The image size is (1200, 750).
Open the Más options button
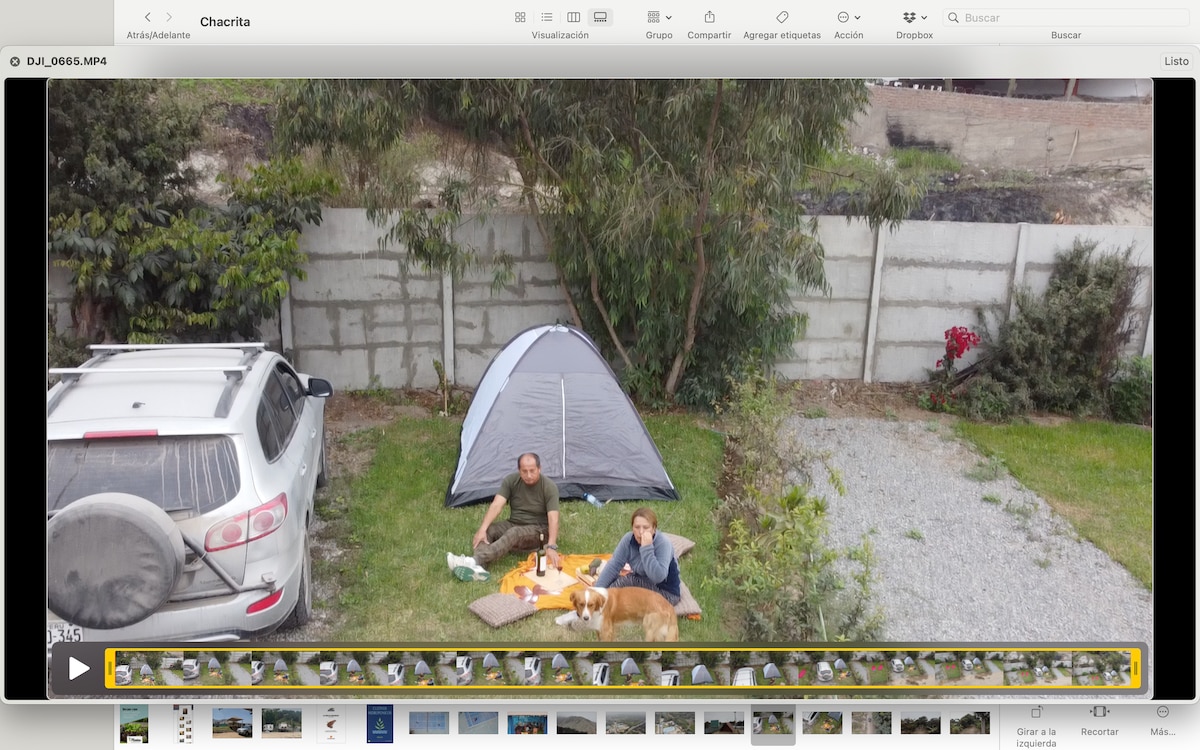click(1162, 712)
